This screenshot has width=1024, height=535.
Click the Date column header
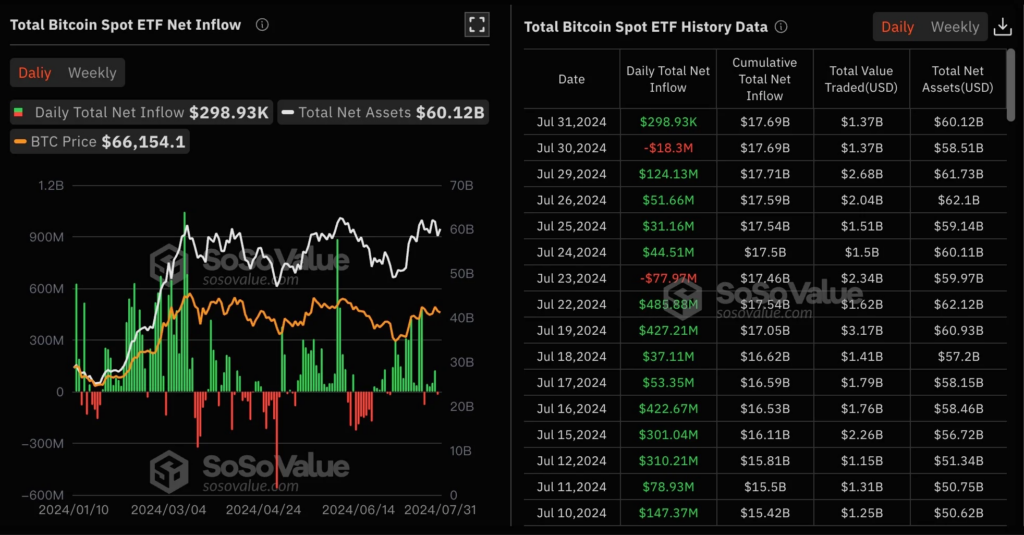coord(571,79)
